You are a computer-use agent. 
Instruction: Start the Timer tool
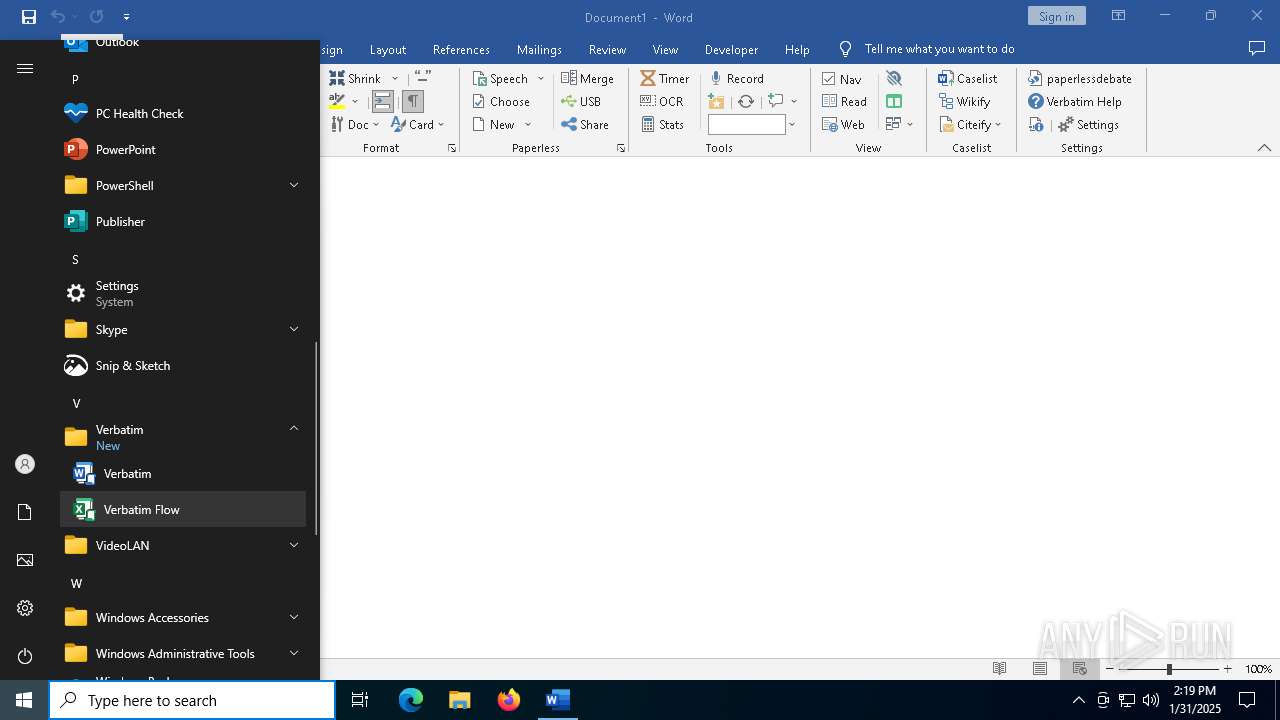(665, 78)
